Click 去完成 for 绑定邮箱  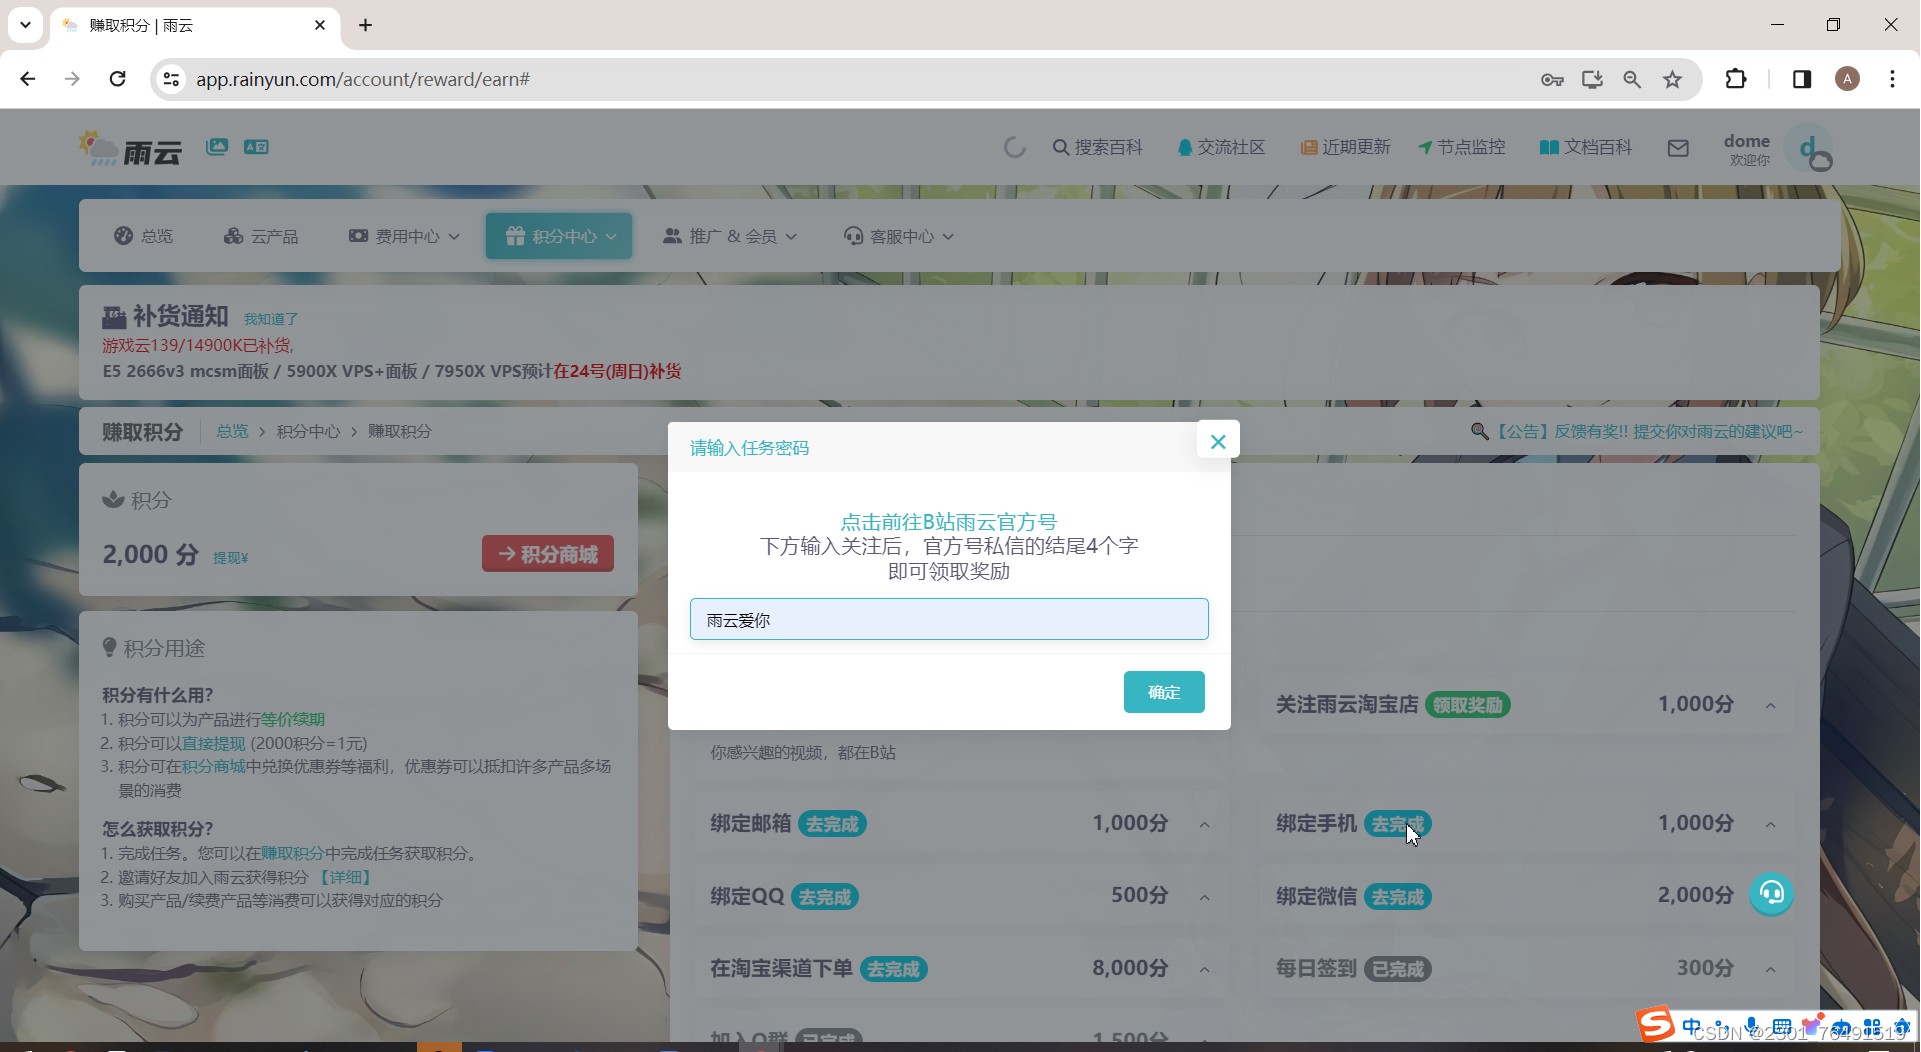pos(833,824)
